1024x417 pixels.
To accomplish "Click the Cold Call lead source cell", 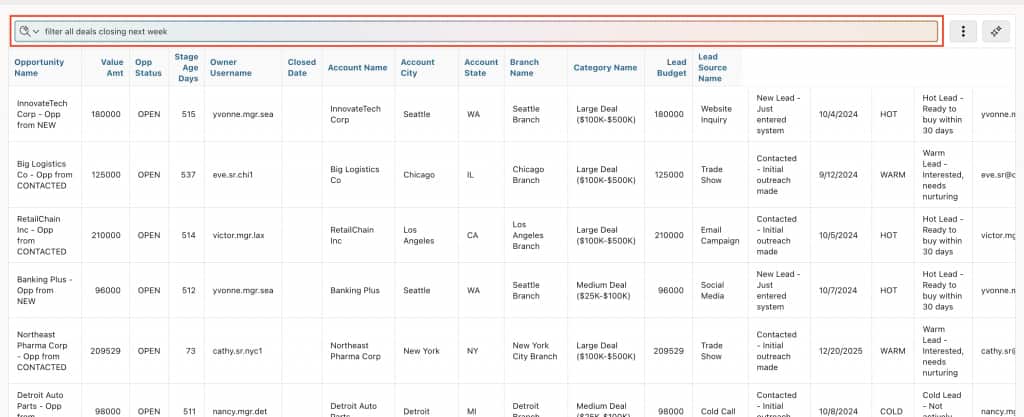I will 720,411.
